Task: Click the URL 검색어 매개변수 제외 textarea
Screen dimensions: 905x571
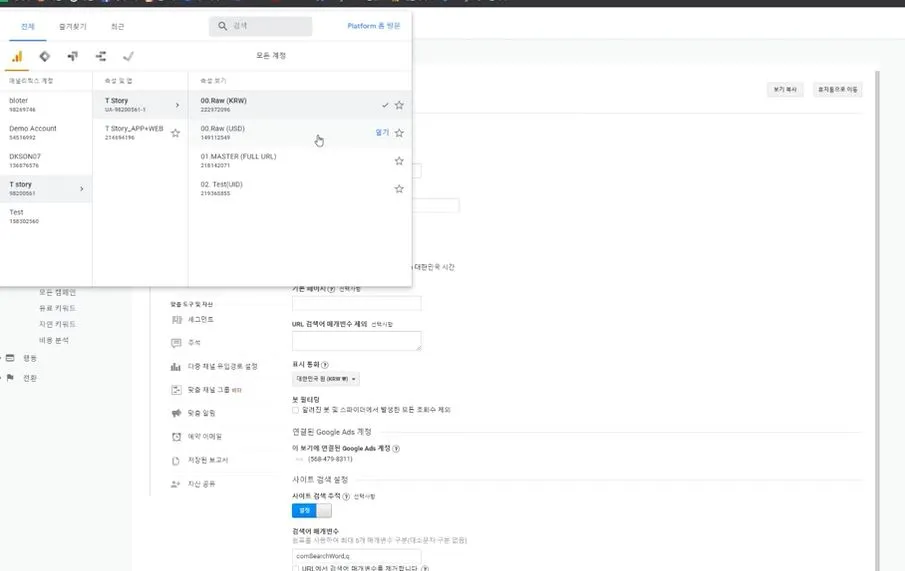Action: coord(356,341)
